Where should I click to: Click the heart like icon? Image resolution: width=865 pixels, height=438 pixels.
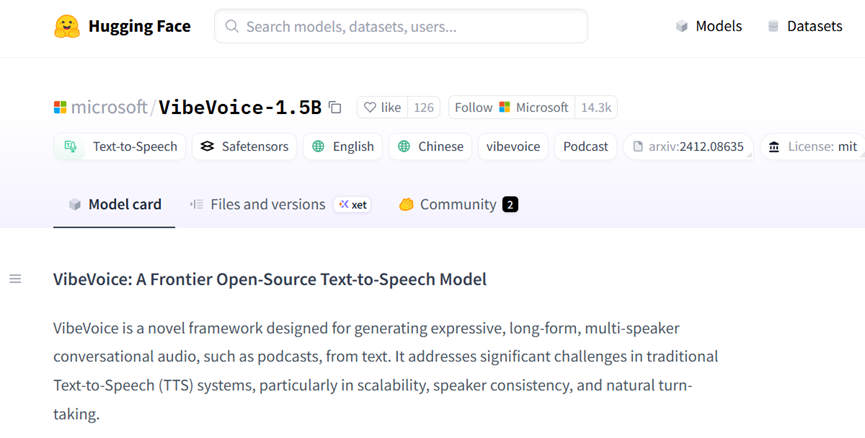pyautogui.click(x=370, y=108)
